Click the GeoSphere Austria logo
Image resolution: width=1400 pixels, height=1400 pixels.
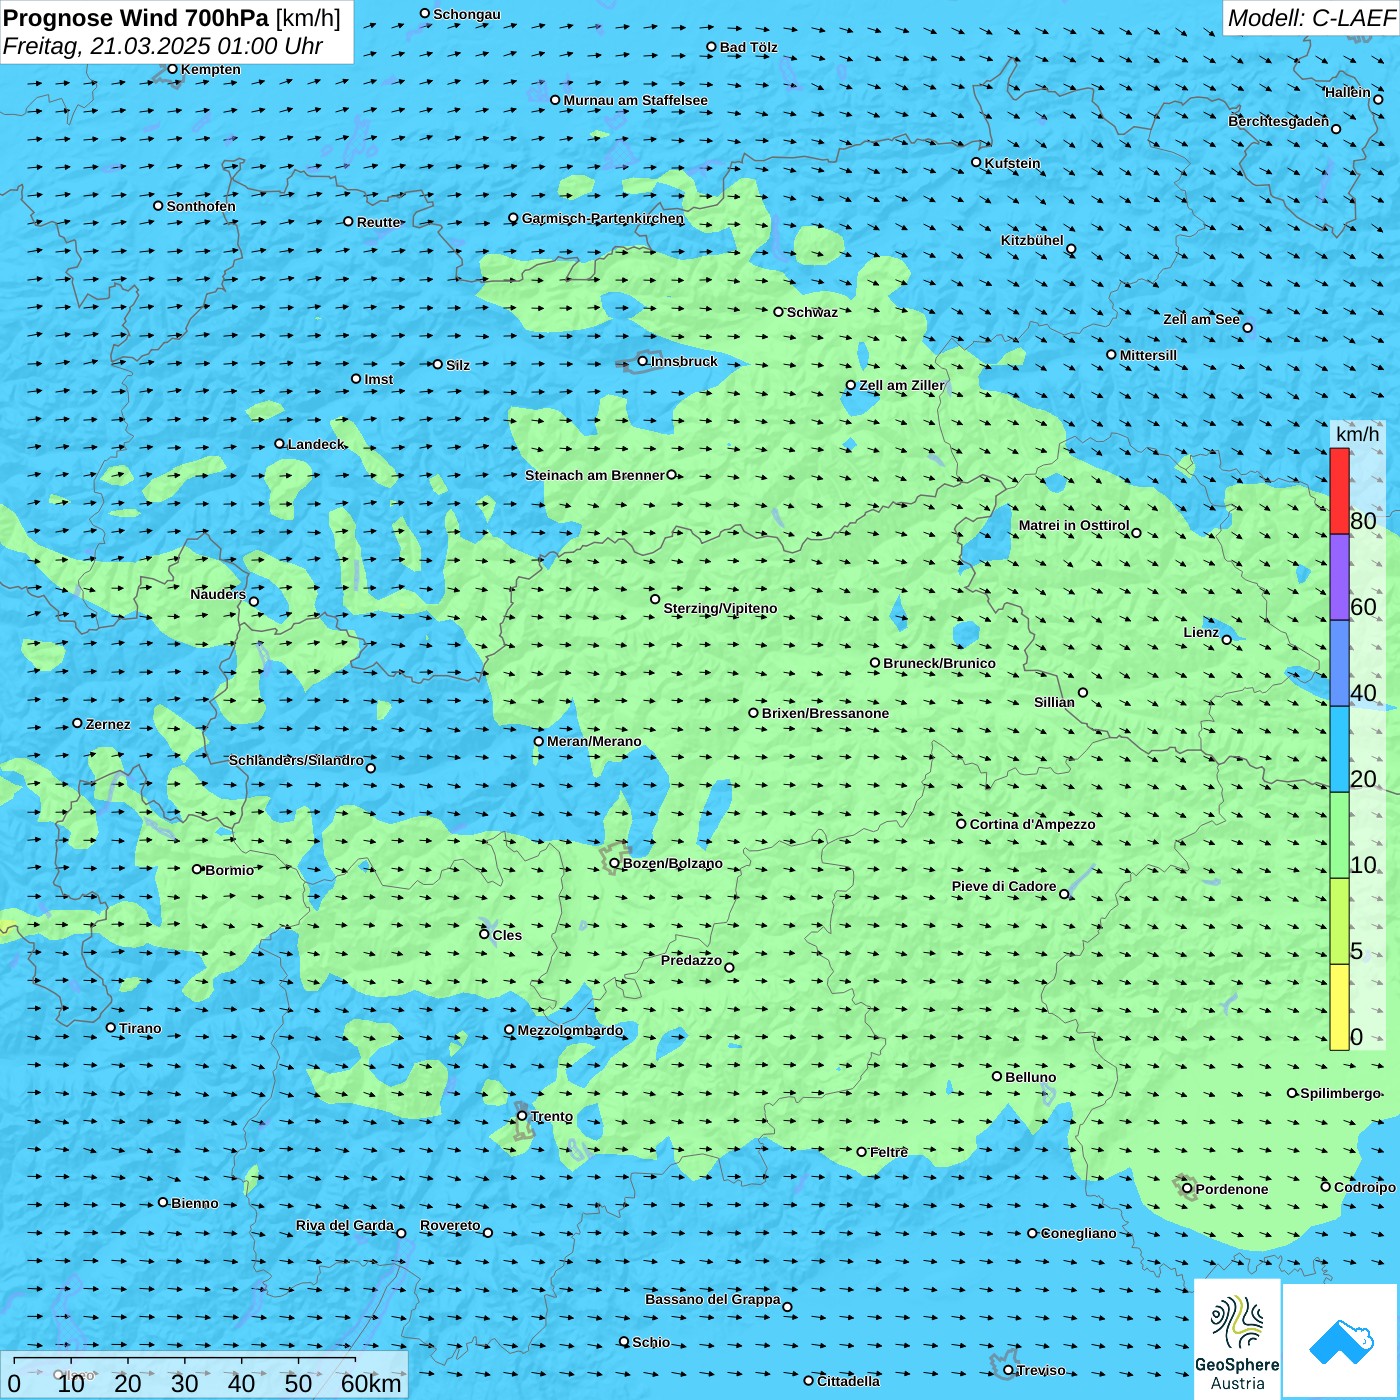pos(1237,1340)
